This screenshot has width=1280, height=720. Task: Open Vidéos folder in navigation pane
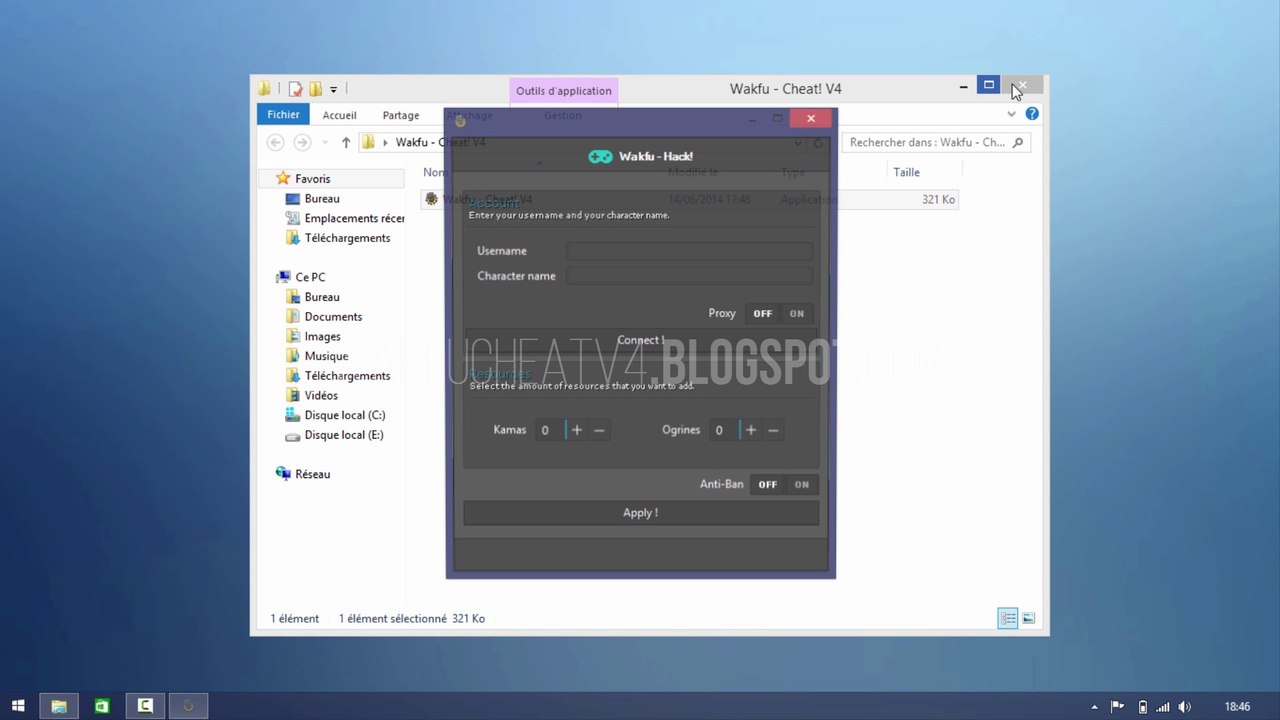321,396
